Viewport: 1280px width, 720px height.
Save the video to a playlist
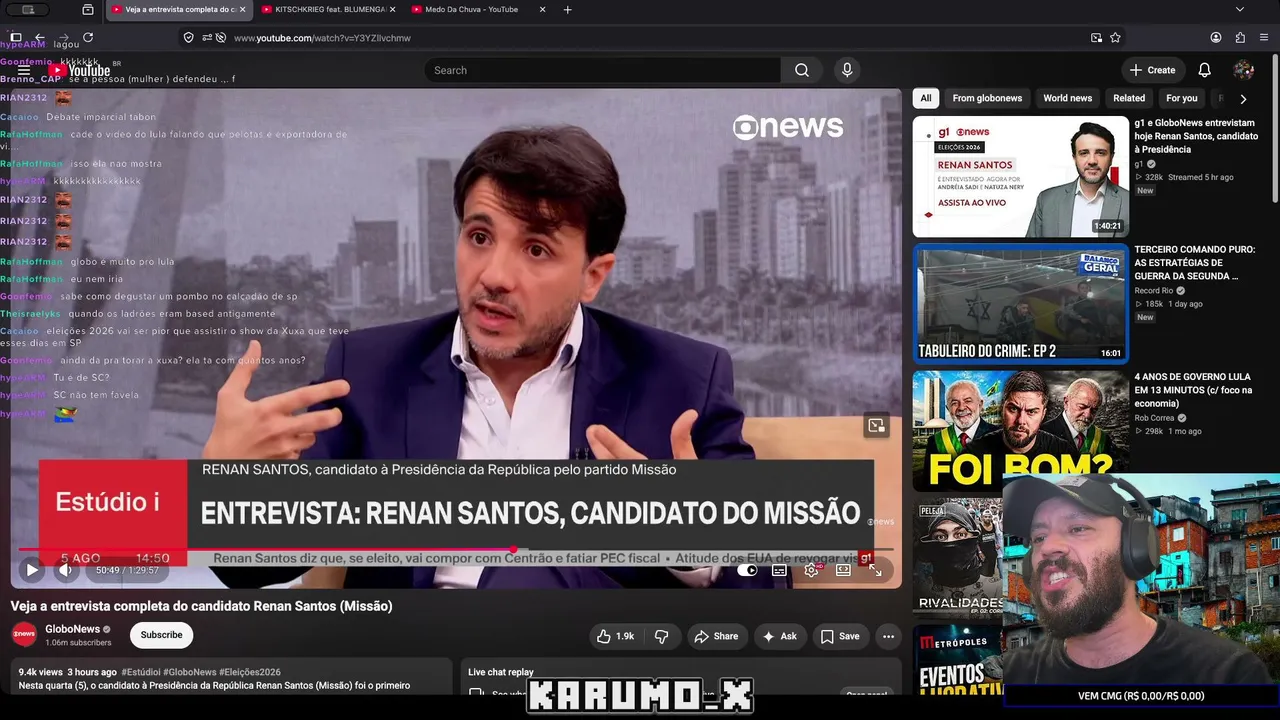[x=840, y=636]
